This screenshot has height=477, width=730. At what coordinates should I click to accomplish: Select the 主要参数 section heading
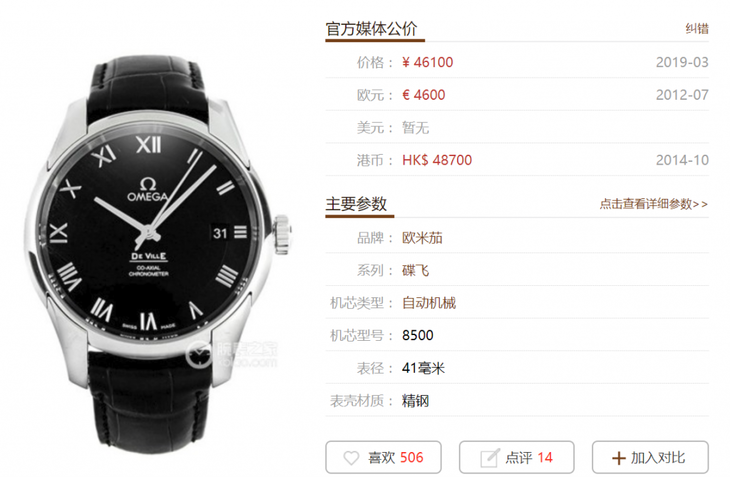356,204
